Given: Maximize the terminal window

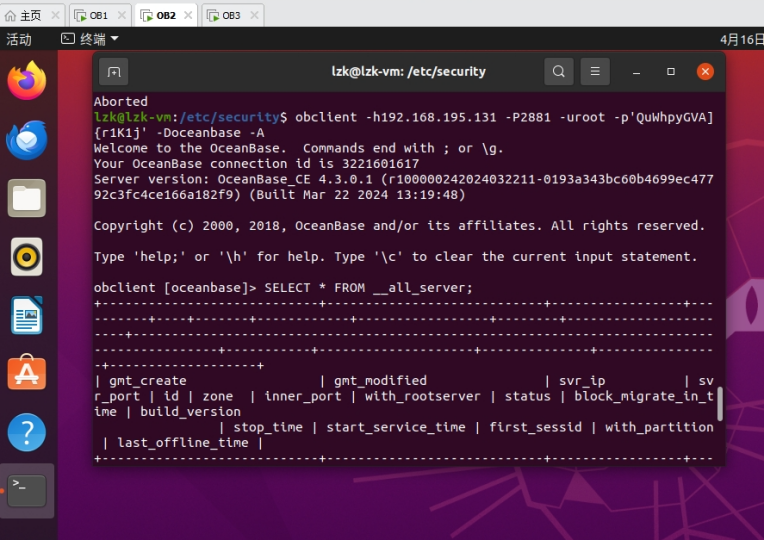Looking at the screenshot, I should (671, 72).
